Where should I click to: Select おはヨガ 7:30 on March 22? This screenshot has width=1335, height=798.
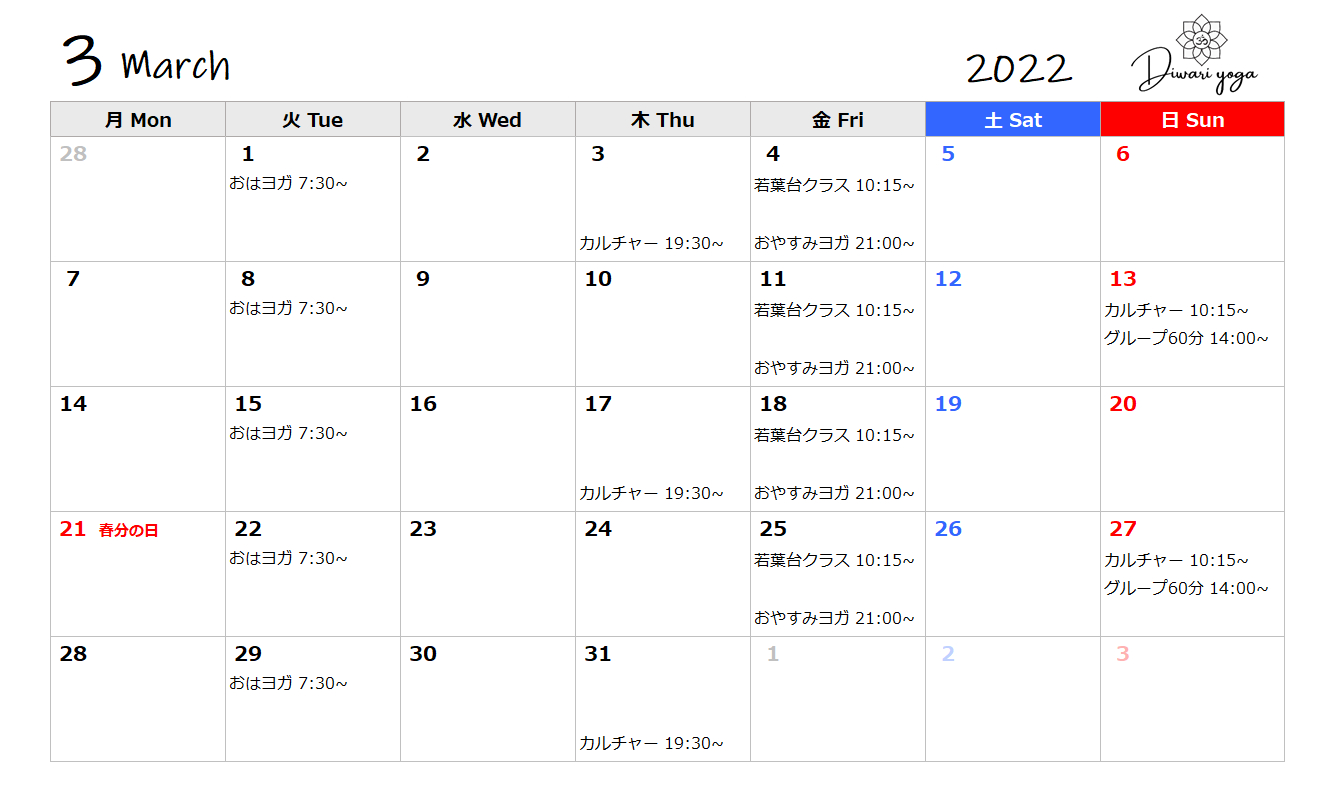(288, 558)
